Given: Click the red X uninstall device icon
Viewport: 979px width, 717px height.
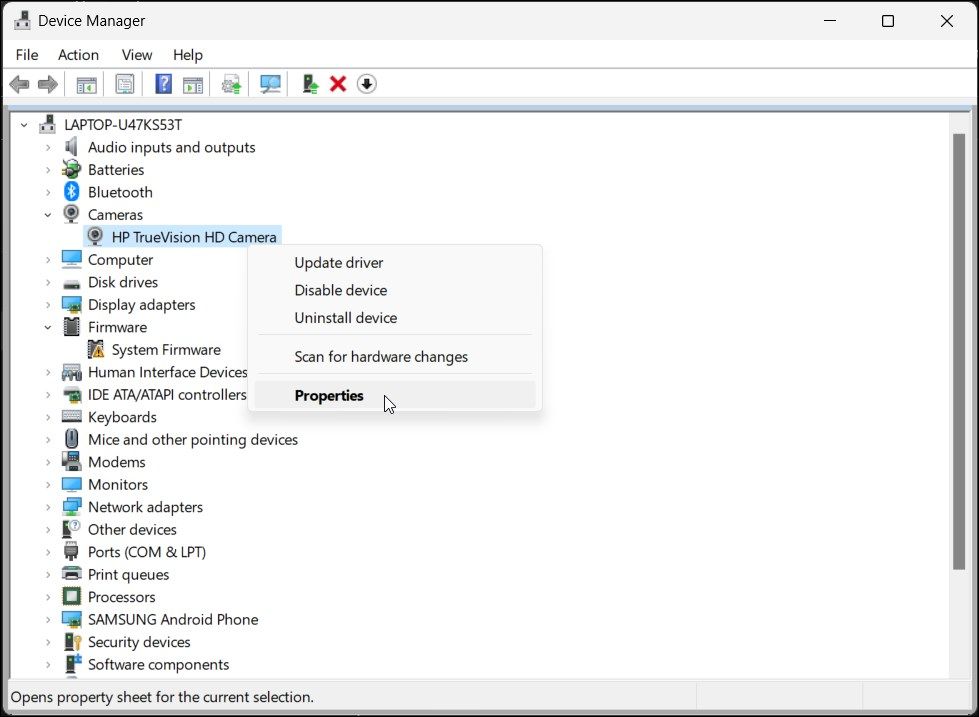Looking at the screenshot, I should point(338,84).
